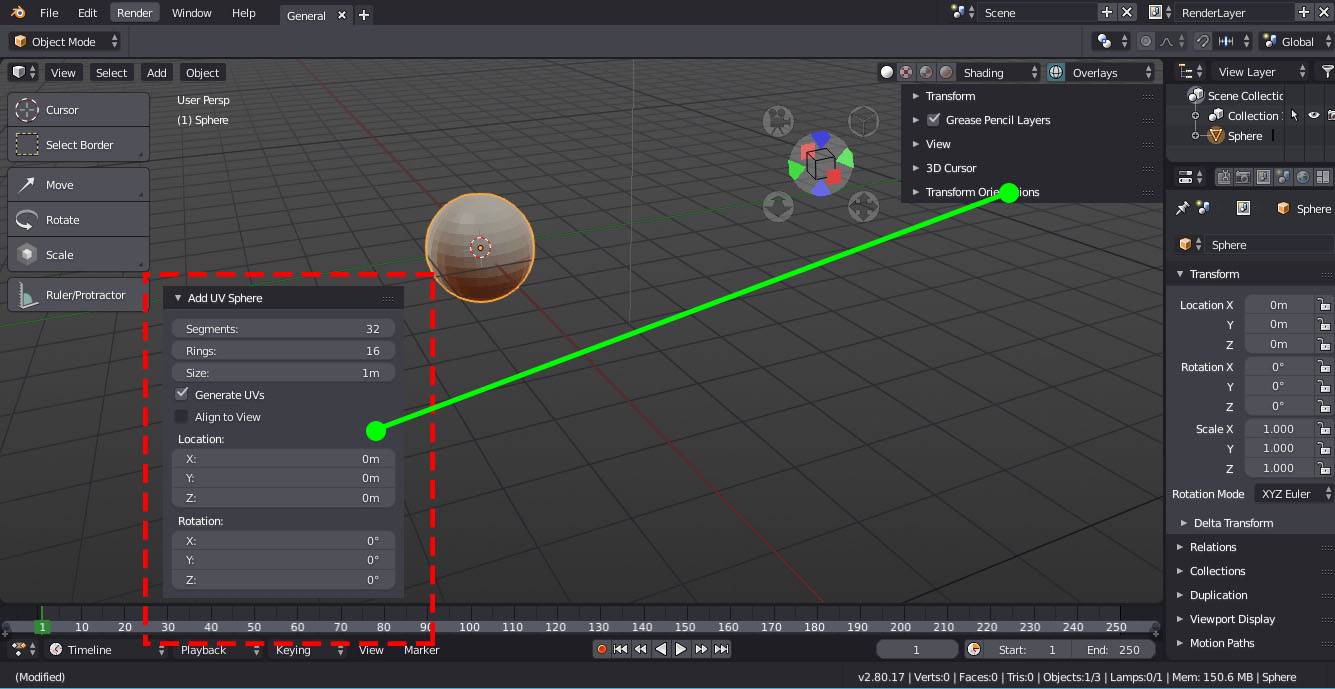Activate the Move tool

pyautogui.click(x=78, y=185)
